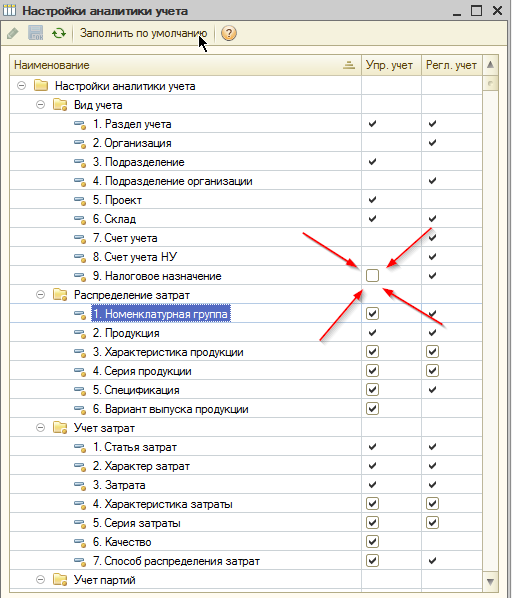This screenshot has width=512, height=598.
Task: Collapse the Учет партий group
Action: [x=40, y=580]
